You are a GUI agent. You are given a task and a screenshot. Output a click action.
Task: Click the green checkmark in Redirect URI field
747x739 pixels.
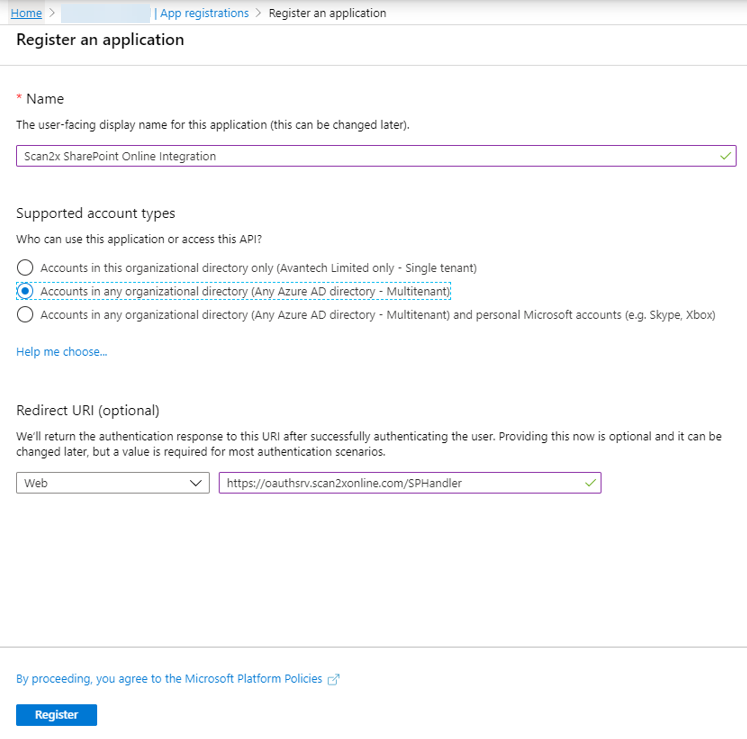(591, 483)
